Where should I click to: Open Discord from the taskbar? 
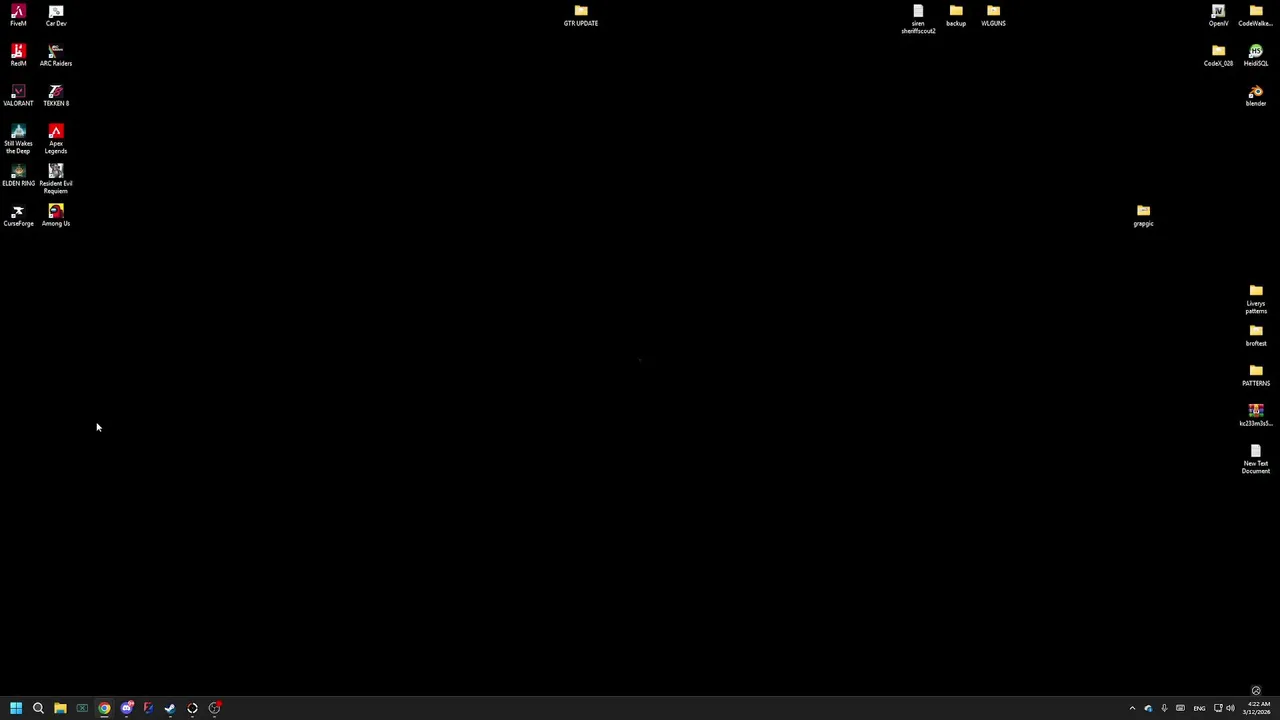[x=127, y=708]
